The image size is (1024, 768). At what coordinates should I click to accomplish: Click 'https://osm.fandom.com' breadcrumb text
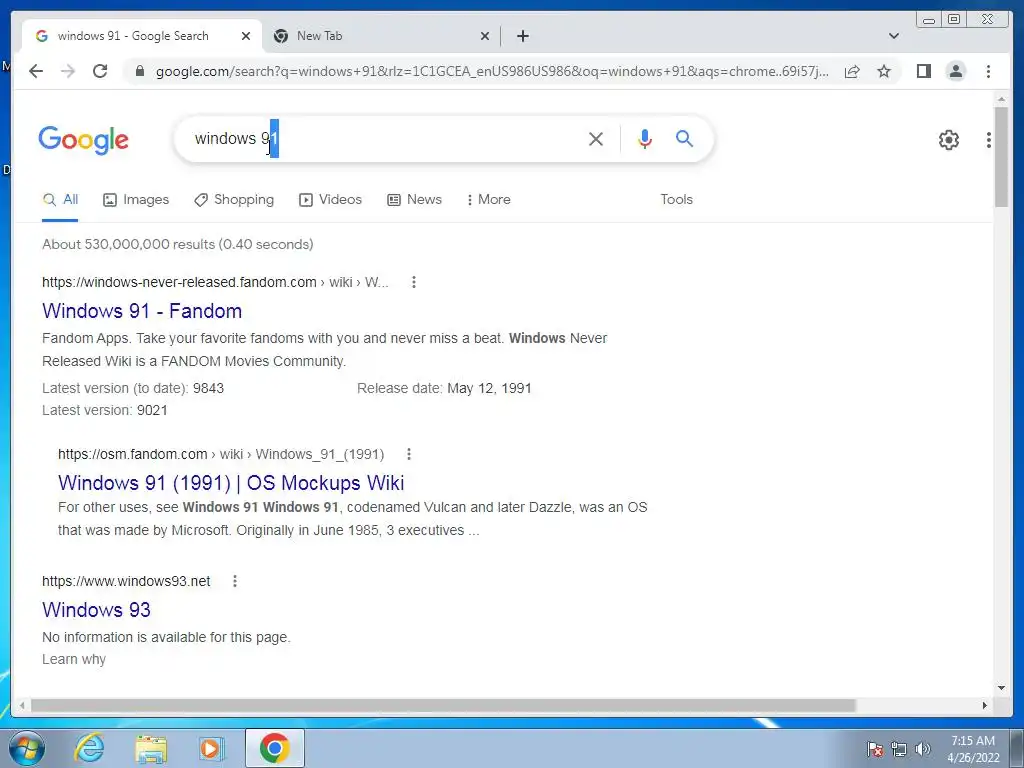133,454
